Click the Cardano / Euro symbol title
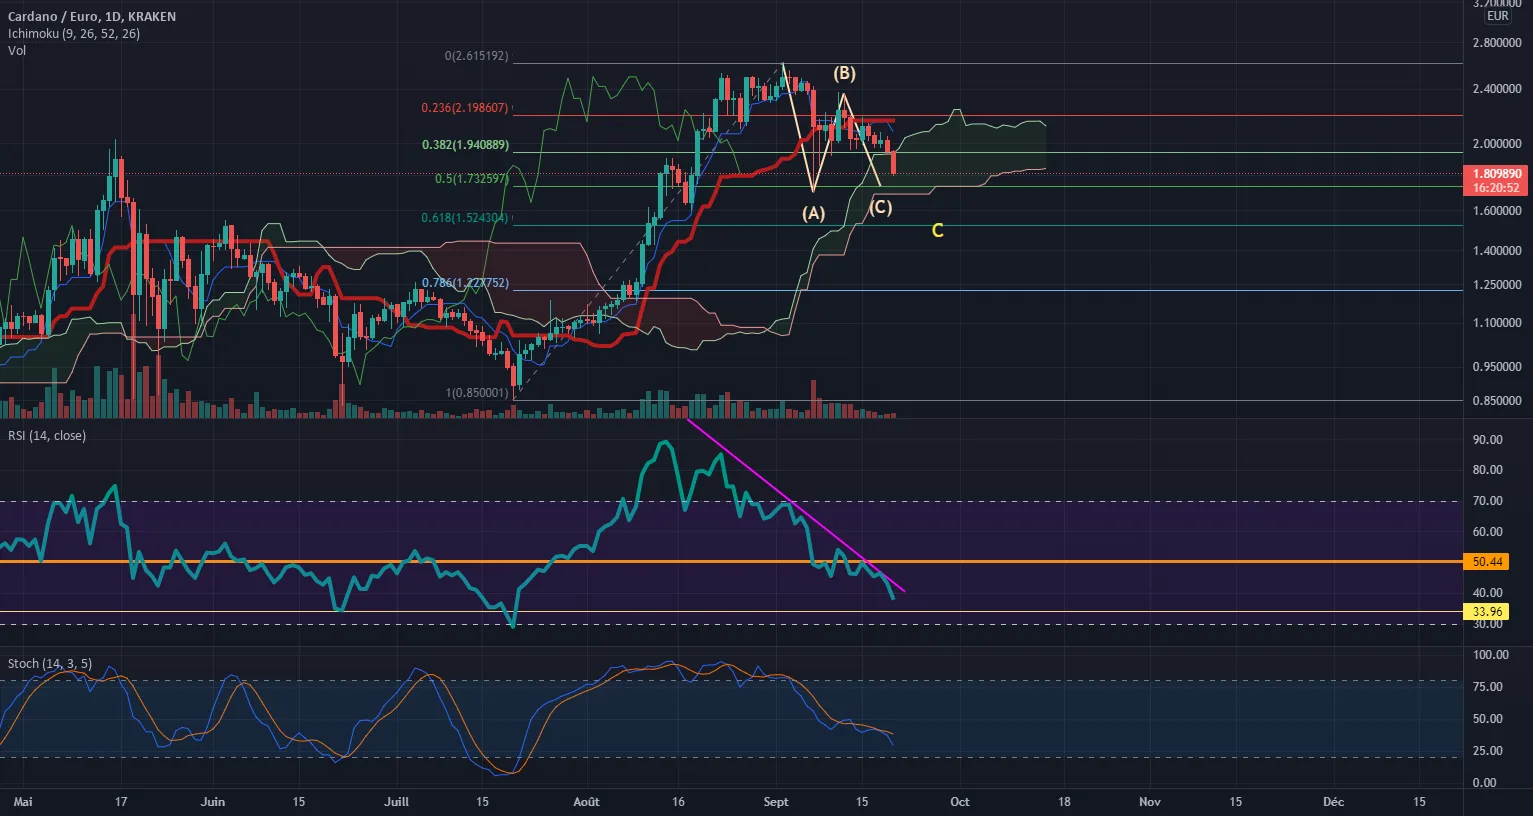The image size is (1533, 816). [92, 17]
